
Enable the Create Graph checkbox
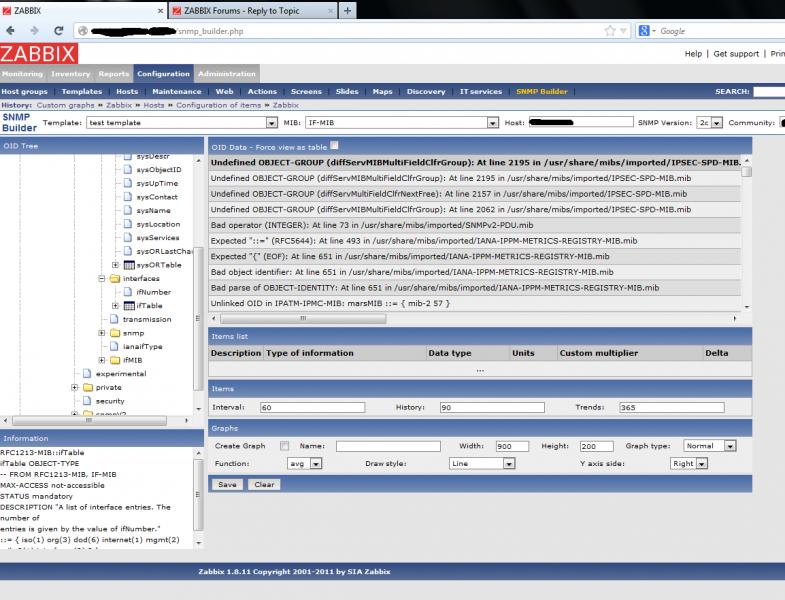click(285, 446)
